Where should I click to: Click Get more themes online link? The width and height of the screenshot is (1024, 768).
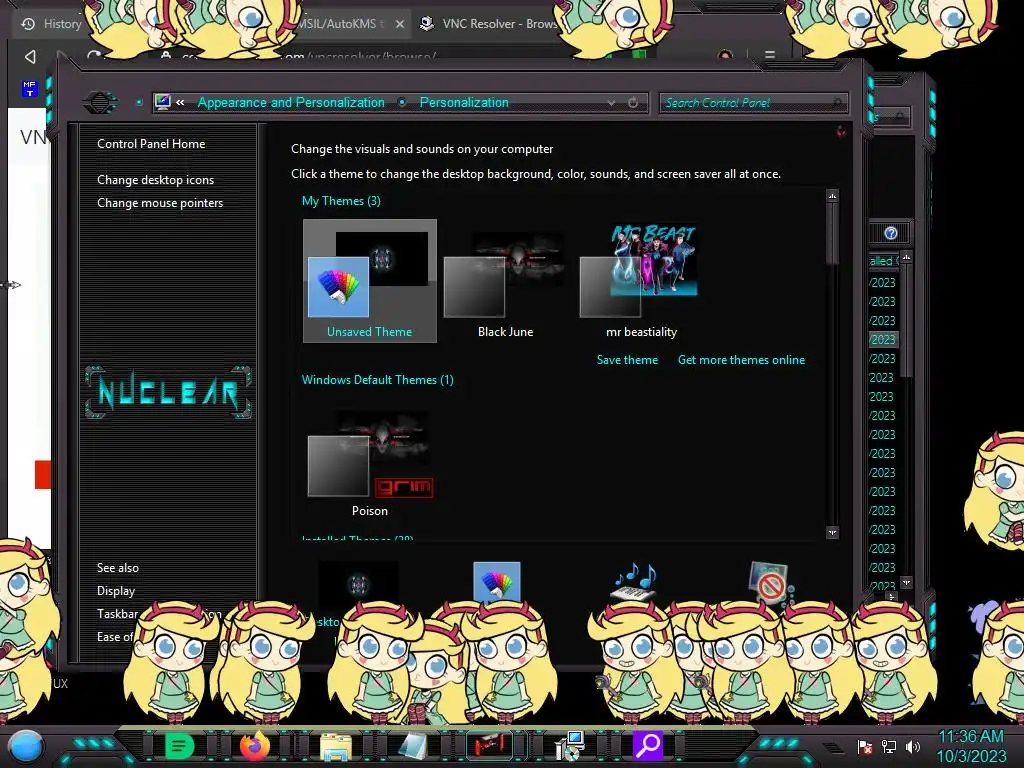(741, 360)
